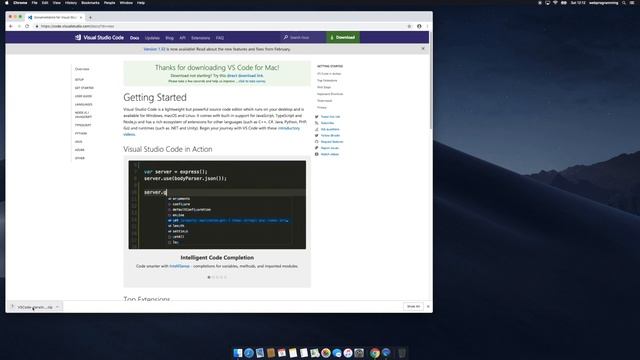Click the Subscribe RSS icon
Image resolution: width=640 pixels, height=360 pixels.
pyautogui.click(x=317, y=123)
